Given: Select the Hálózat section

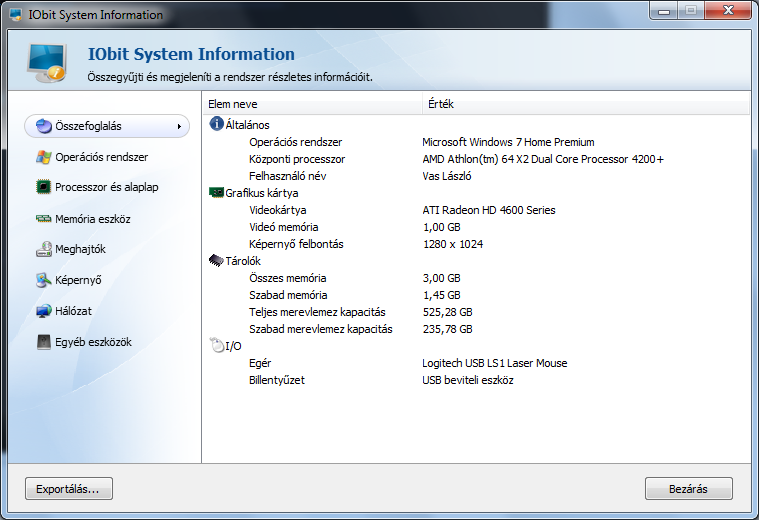Looking at the screenshot, I should [73, 311].
